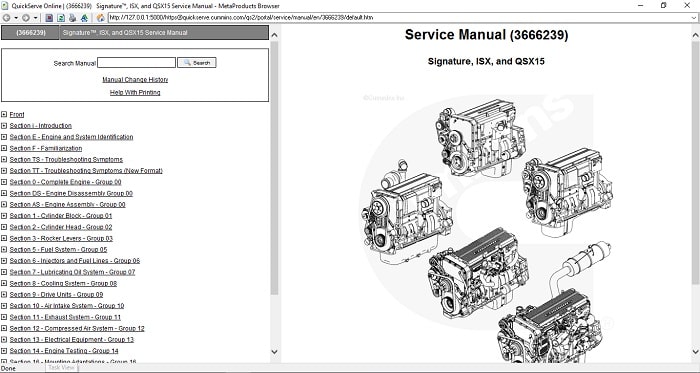Screen dimensions: 700x373
Task: Click the Search button
Action: (197, 63)
